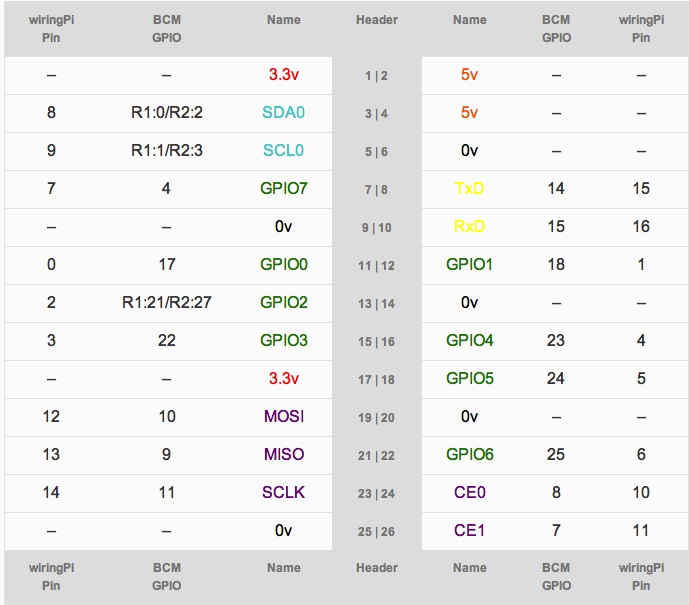Select the MOSI pin name

point(283,416)
